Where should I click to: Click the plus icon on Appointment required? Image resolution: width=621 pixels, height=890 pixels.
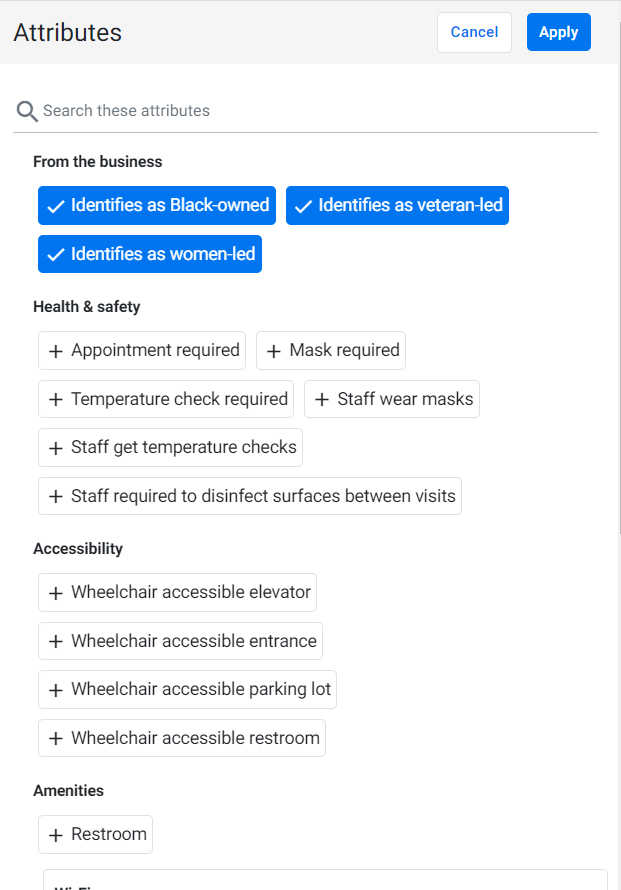56,351
